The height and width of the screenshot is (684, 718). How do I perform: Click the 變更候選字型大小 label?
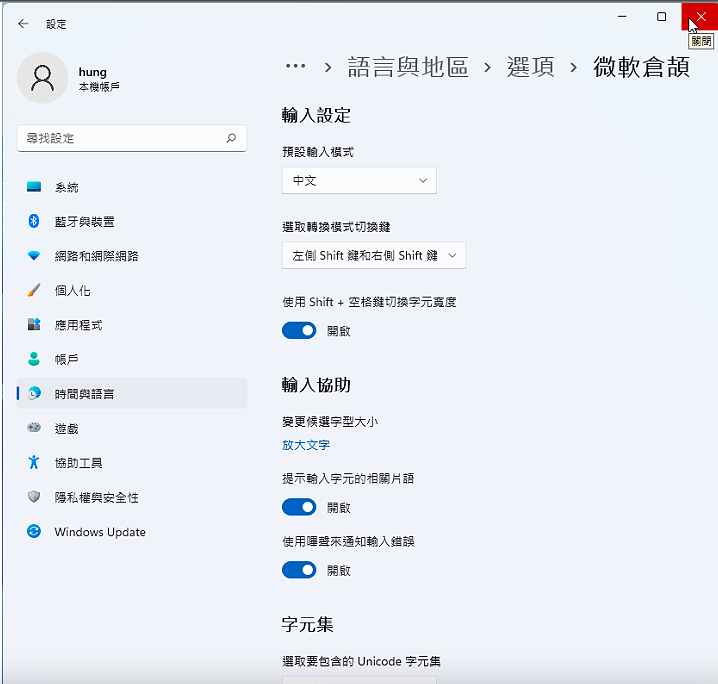330,421
